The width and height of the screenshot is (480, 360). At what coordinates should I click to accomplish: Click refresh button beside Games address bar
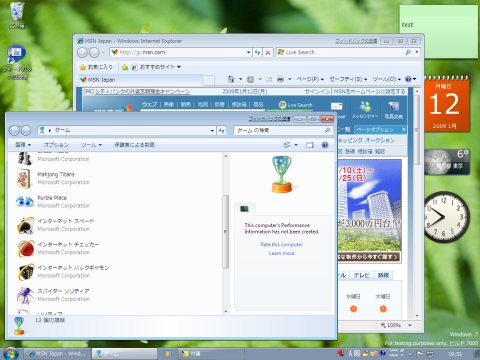pos(222,130)
